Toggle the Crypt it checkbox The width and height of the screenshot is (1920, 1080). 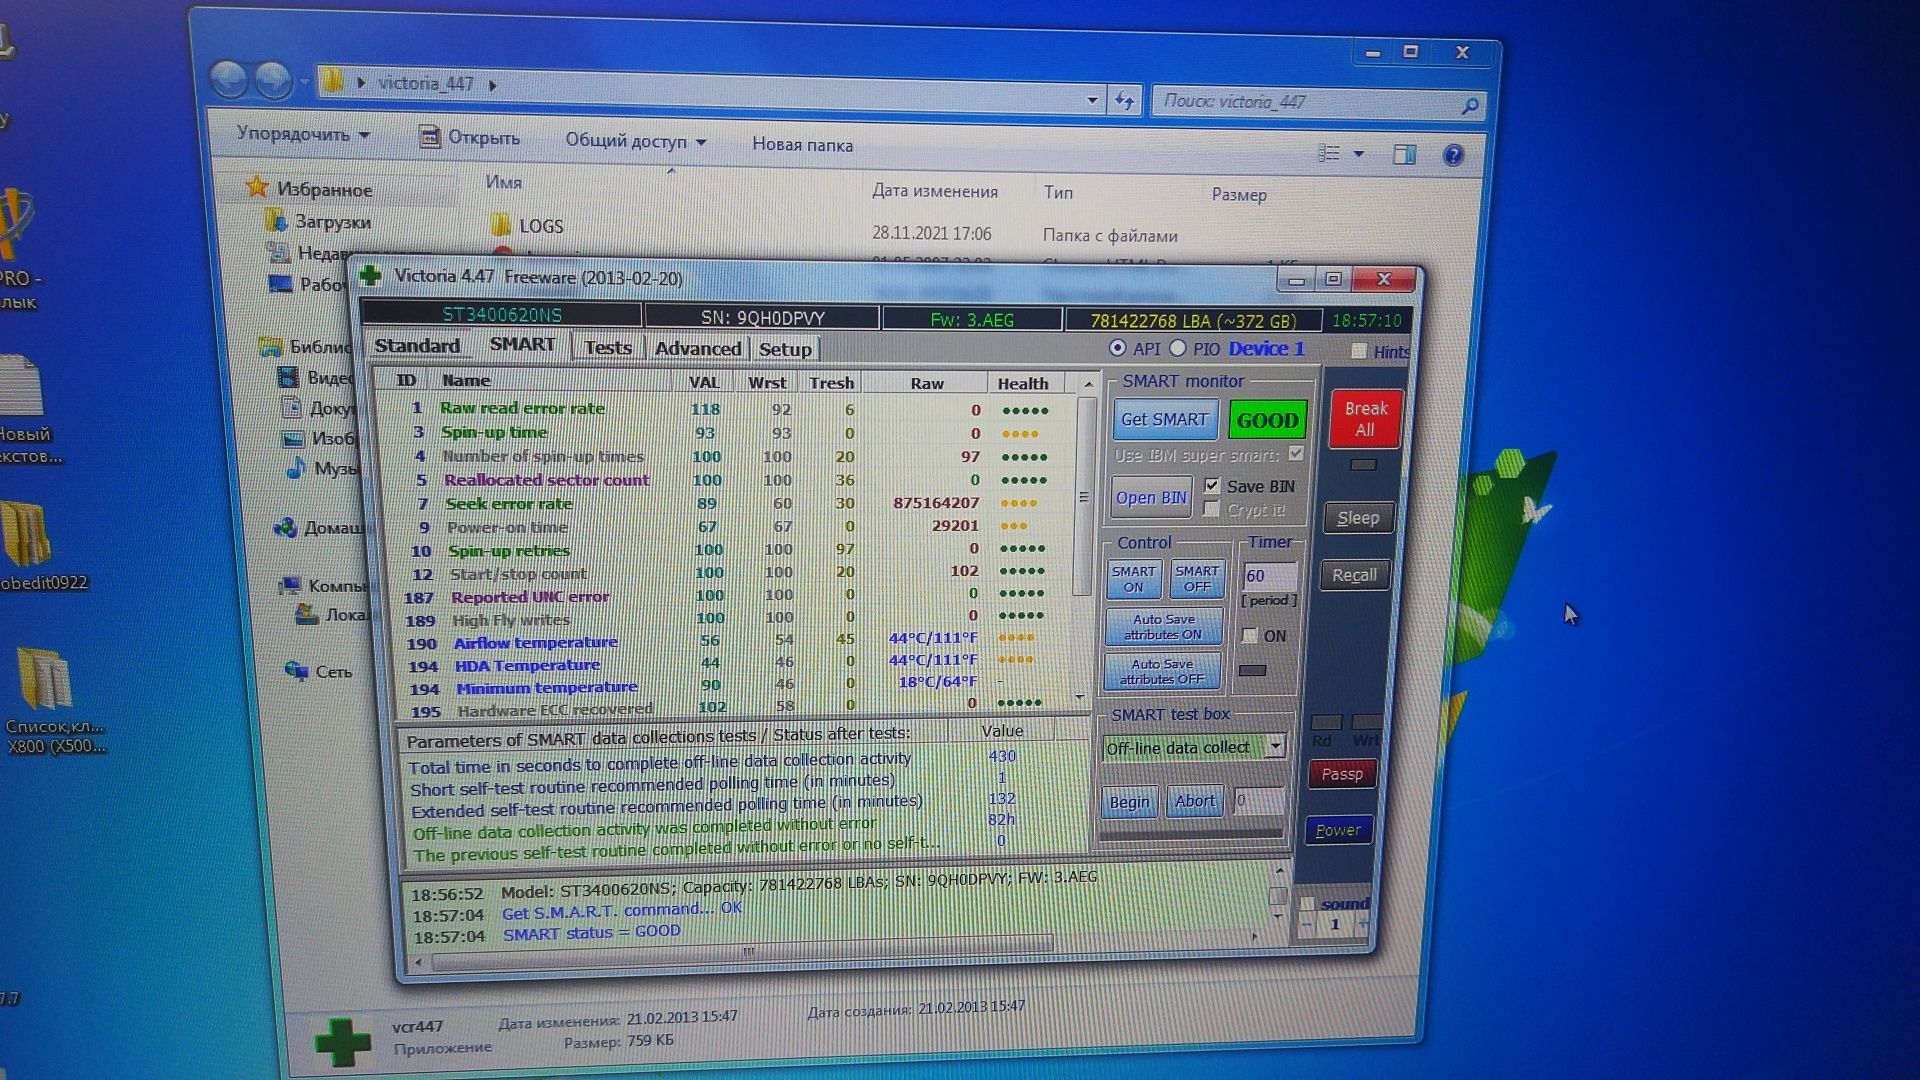pos(1211,510)
